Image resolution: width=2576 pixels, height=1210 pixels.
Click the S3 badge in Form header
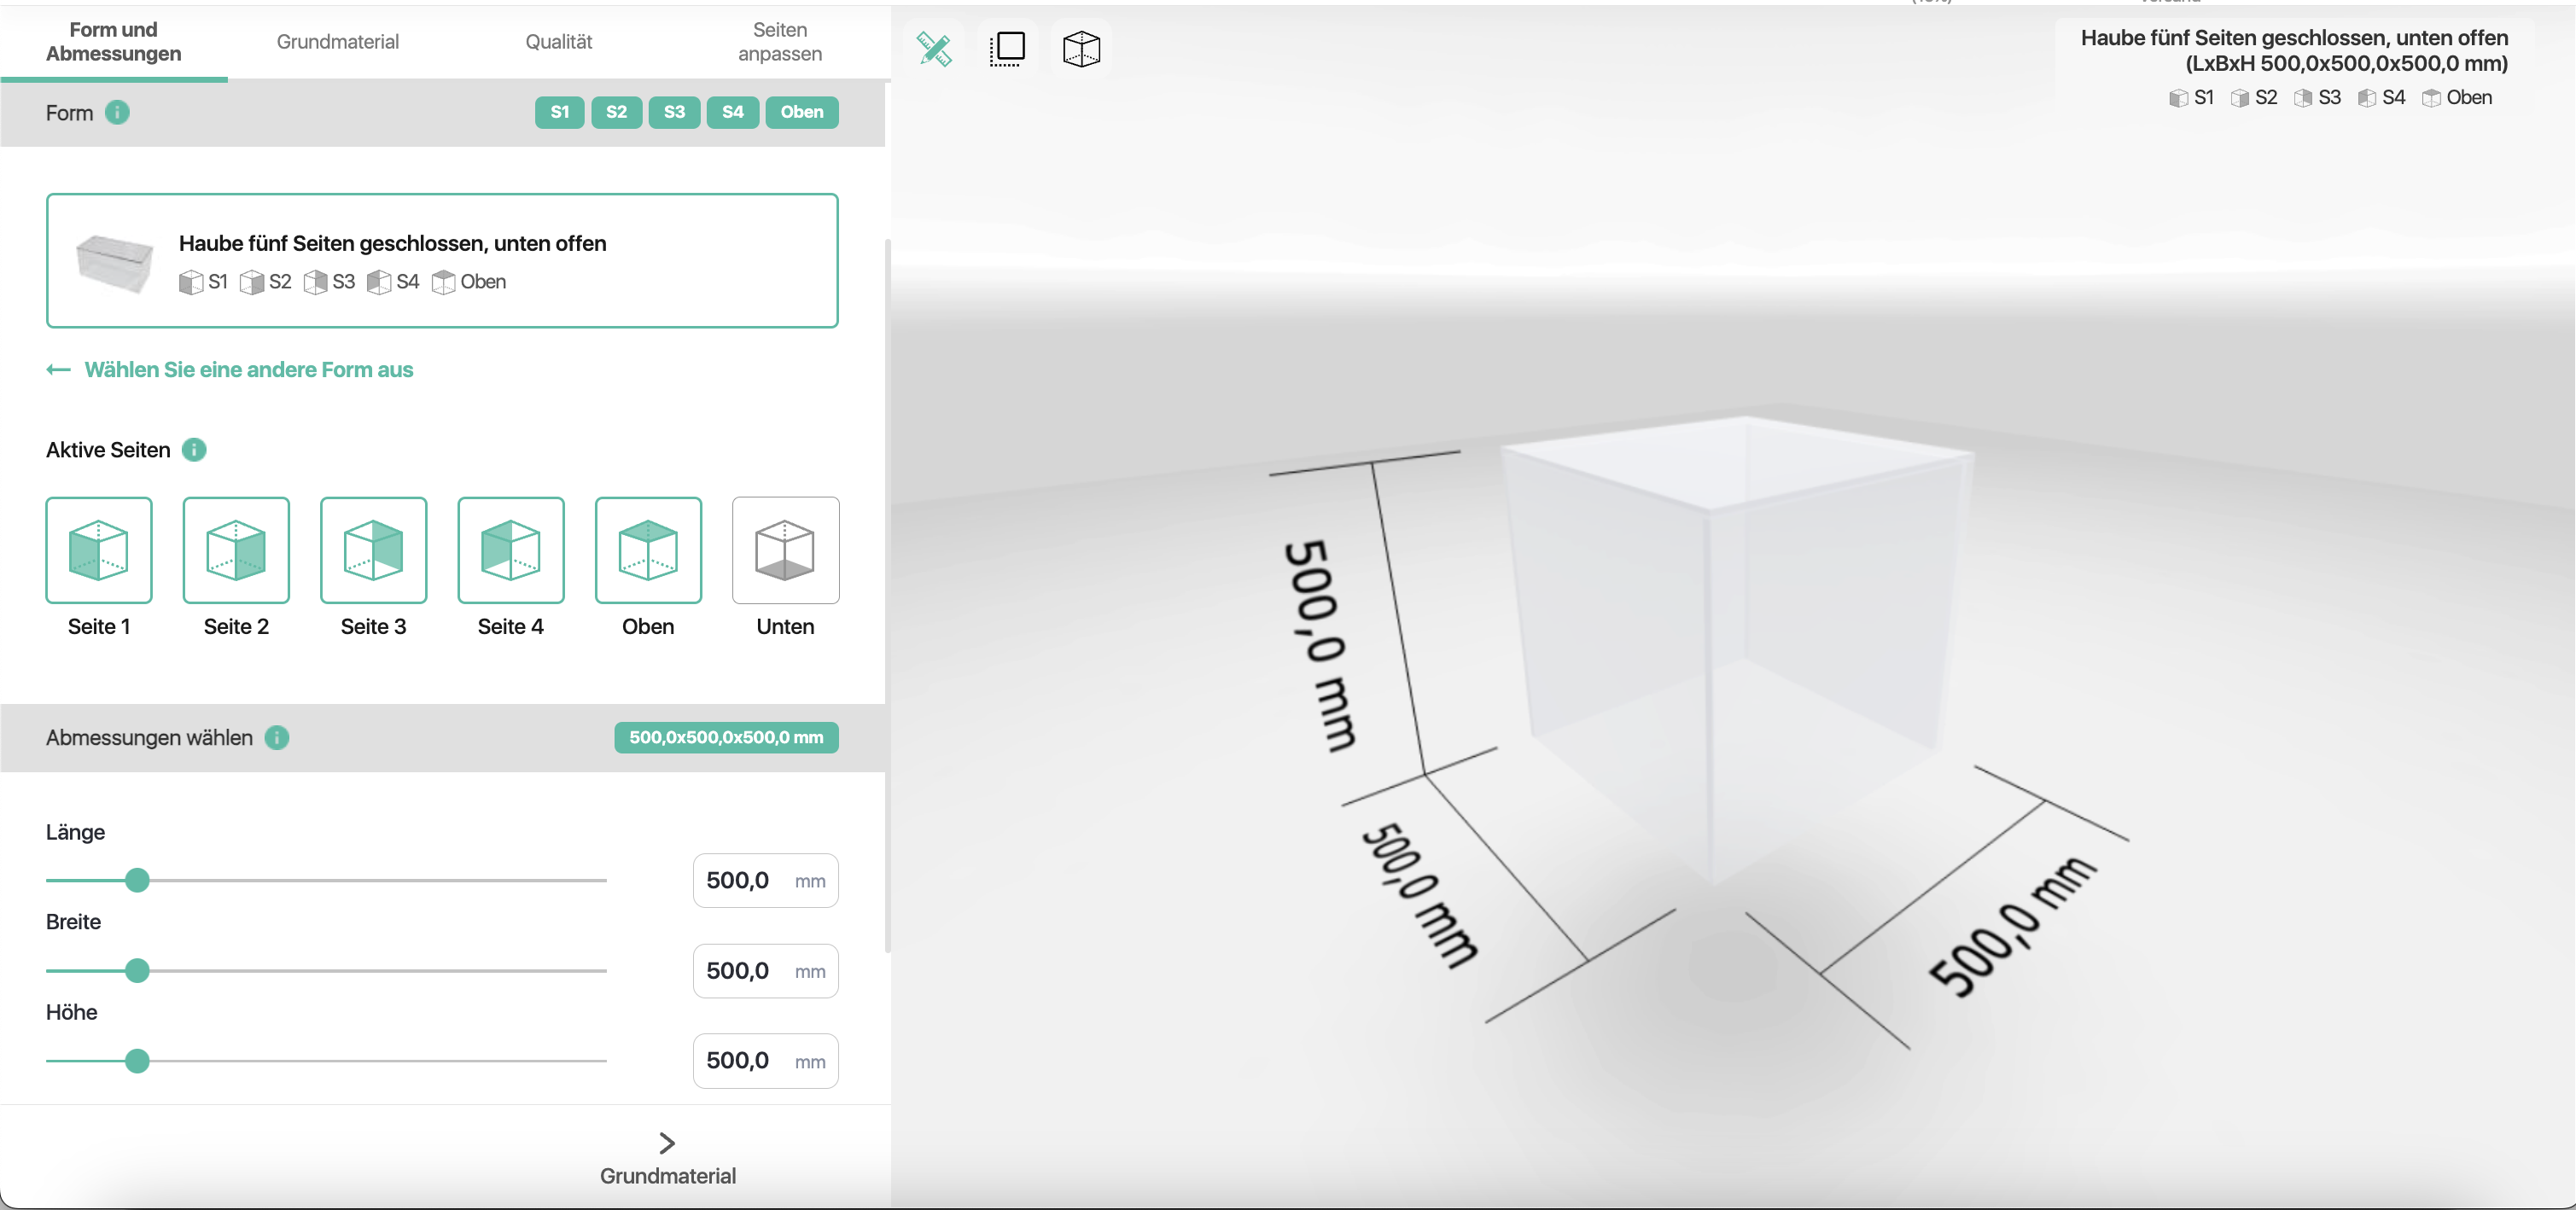(x=675, y=112)
